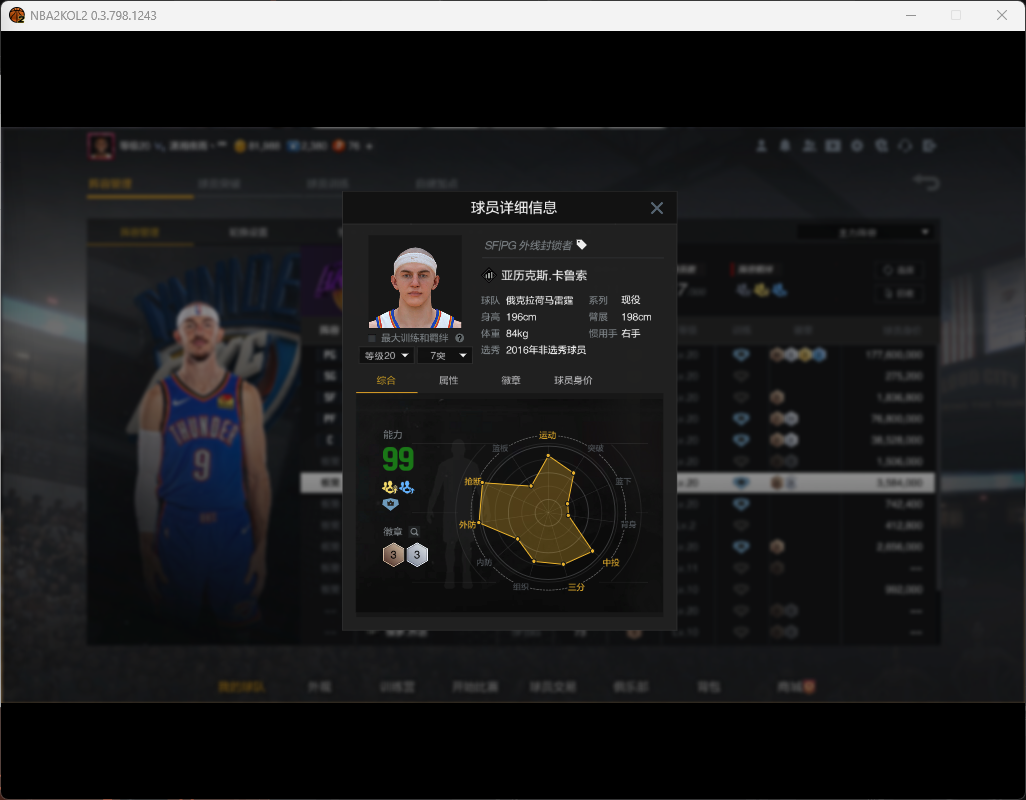Click the bell notification icon in the top bar
The width and height of the screenshot is (1026, 800).
(x=785, y=146)
